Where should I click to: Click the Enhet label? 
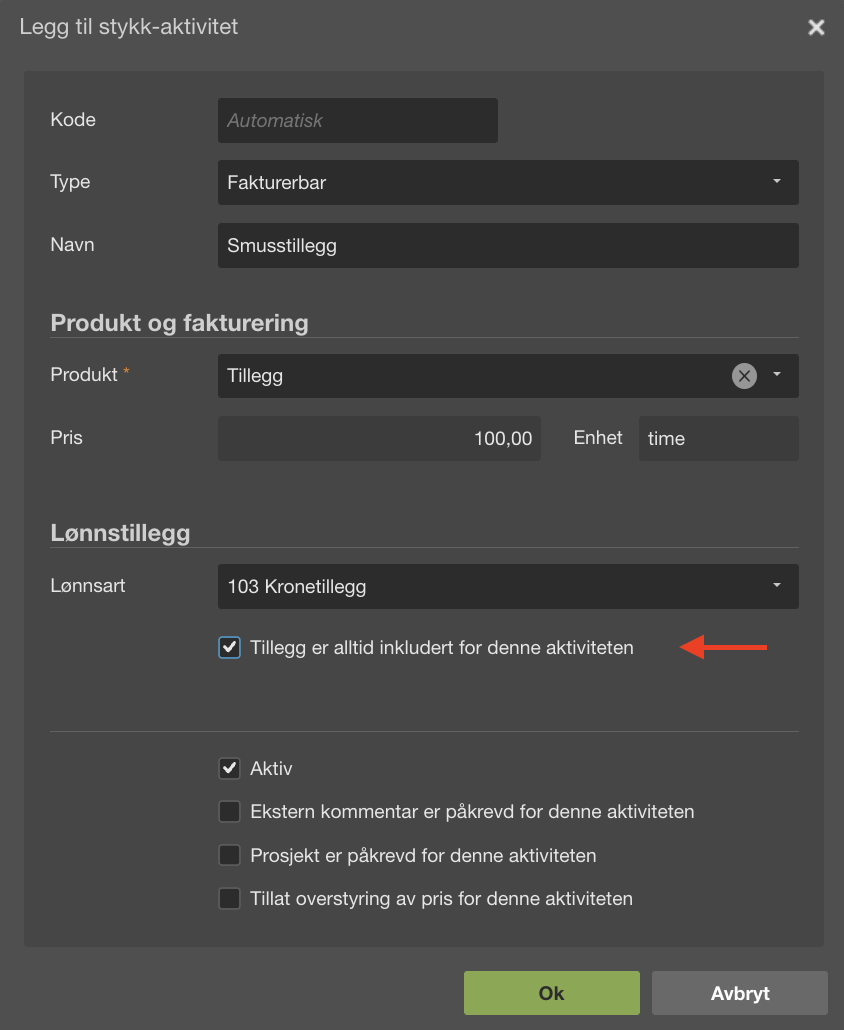(x=598, y=437)
